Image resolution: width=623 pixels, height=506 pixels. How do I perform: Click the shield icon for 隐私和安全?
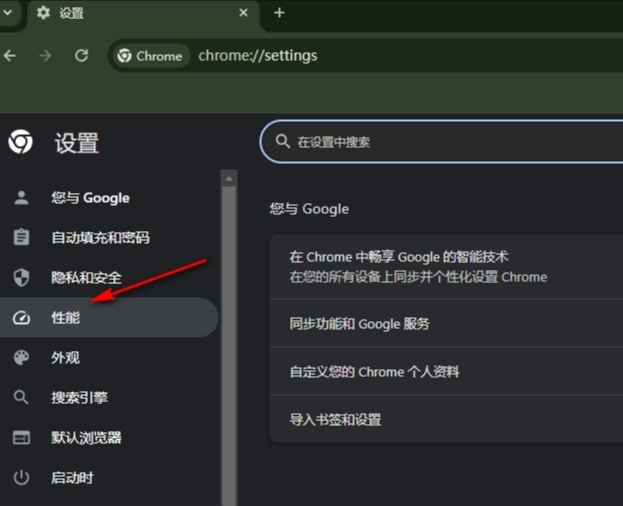pos(21,277)
